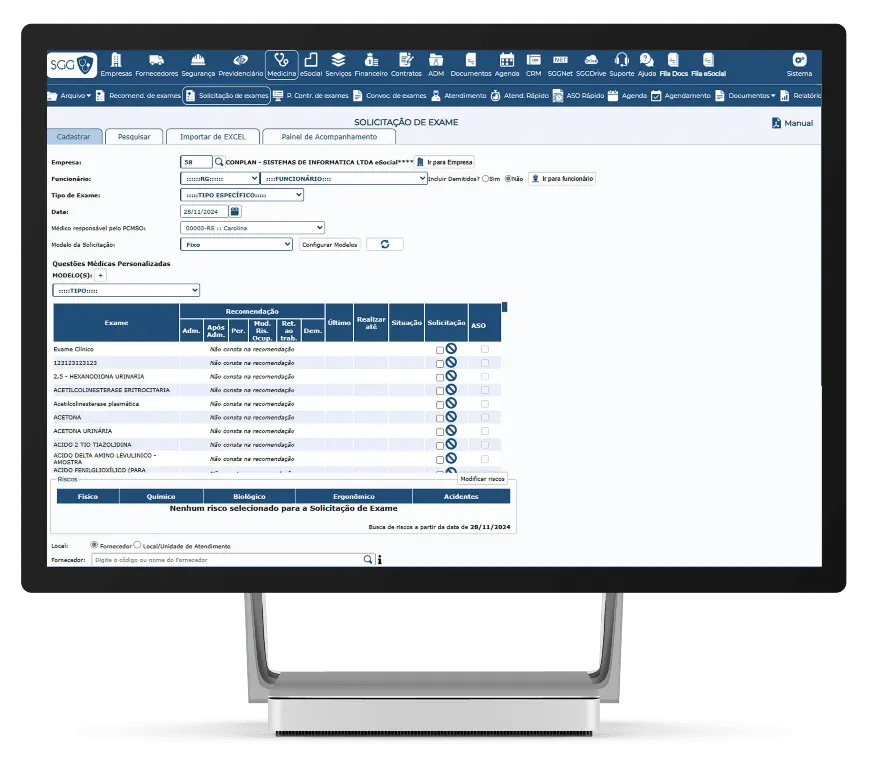Click the Fornecedor search input field
Screen dimensions: 874x784
(x=232, y=559)
